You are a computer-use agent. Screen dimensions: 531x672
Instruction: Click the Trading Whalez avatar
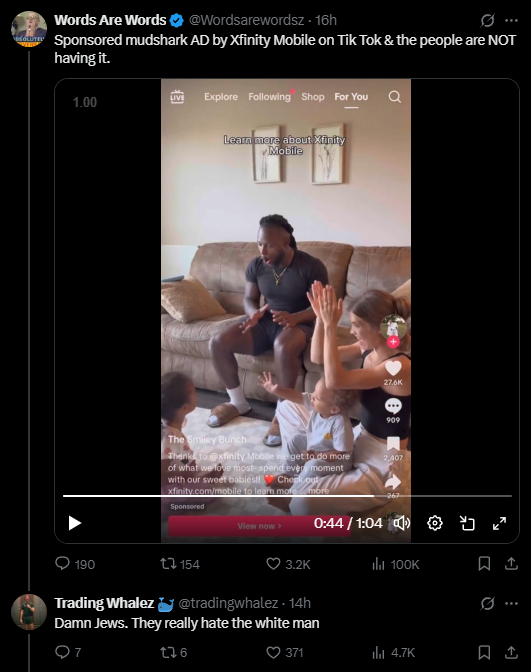pos(29,612)
